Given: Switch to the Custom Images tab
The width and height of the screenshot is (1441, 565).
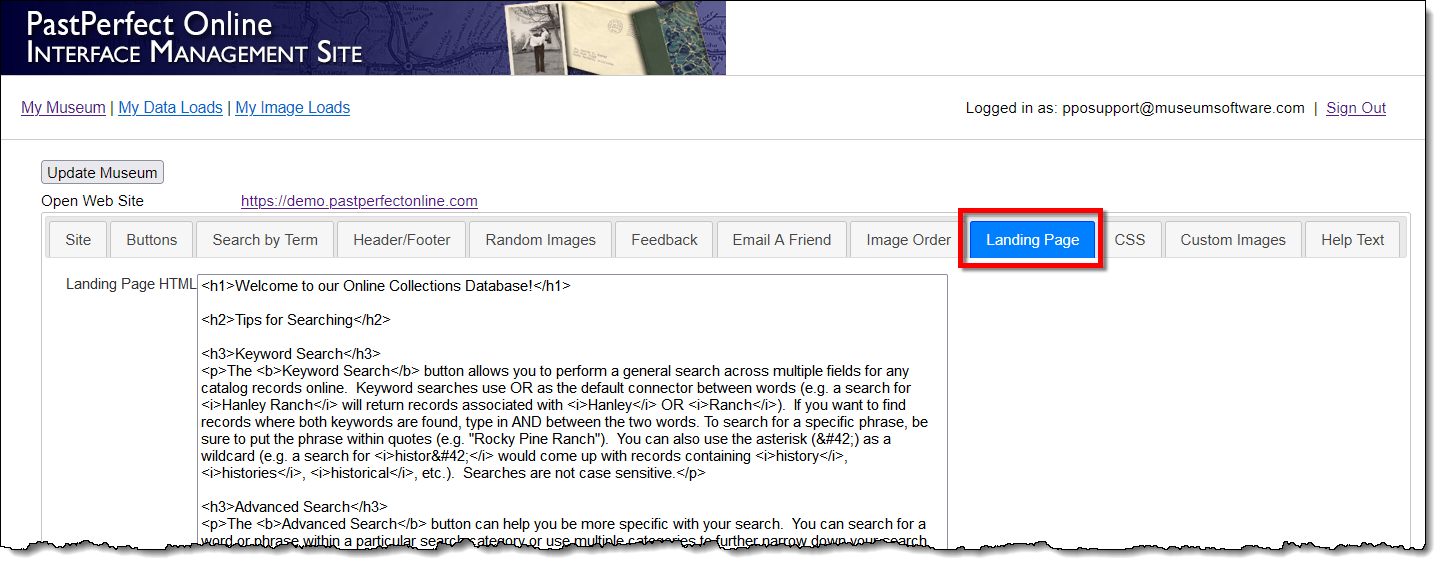Looking at the screenshot, I should click(1232, 240).
